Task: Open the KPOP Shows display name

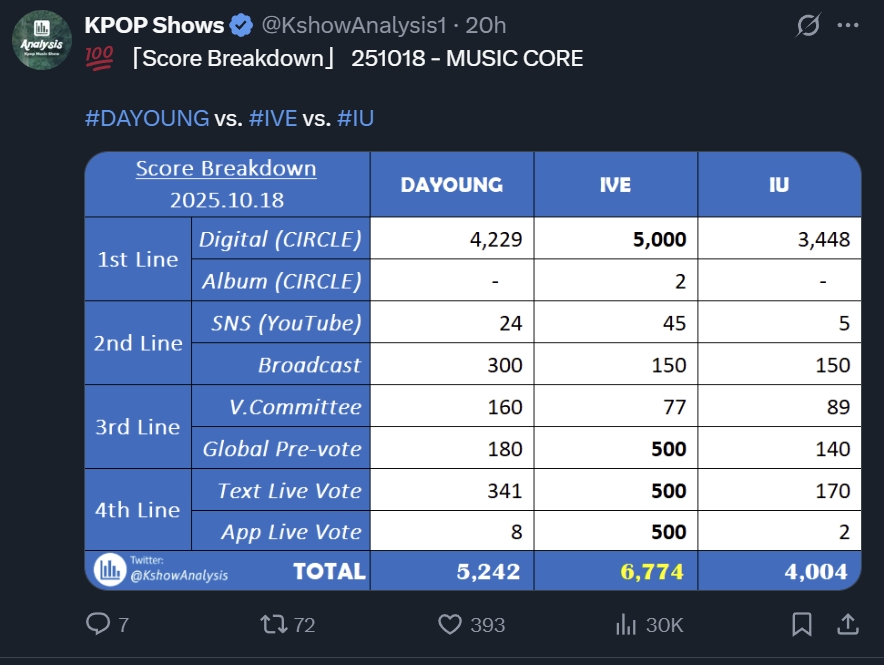Action: point(153,25)
